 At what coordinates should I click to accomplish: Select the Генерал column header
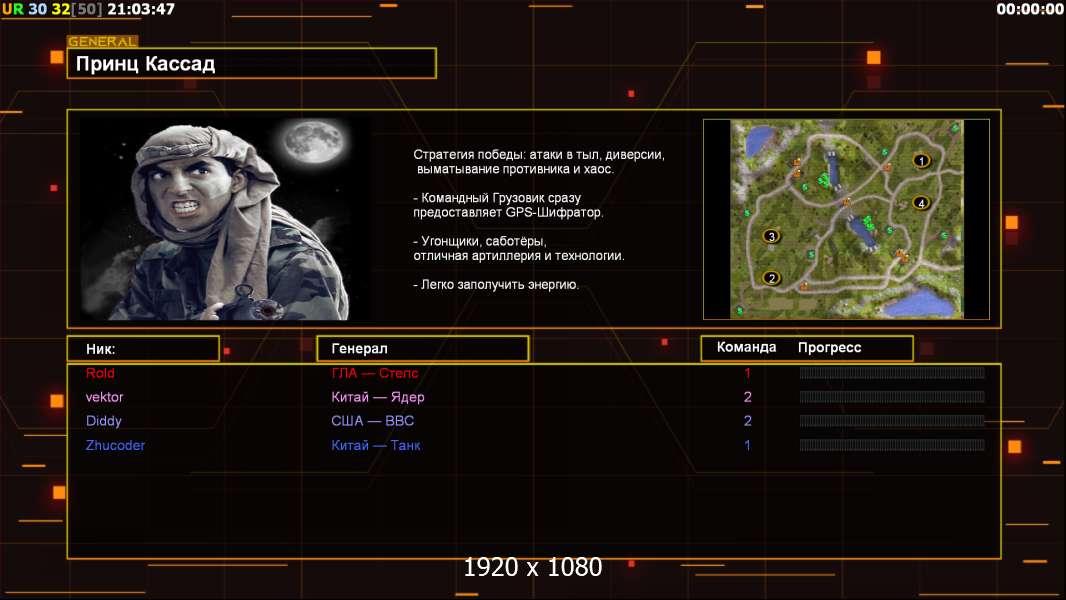[x=423, y=349]
